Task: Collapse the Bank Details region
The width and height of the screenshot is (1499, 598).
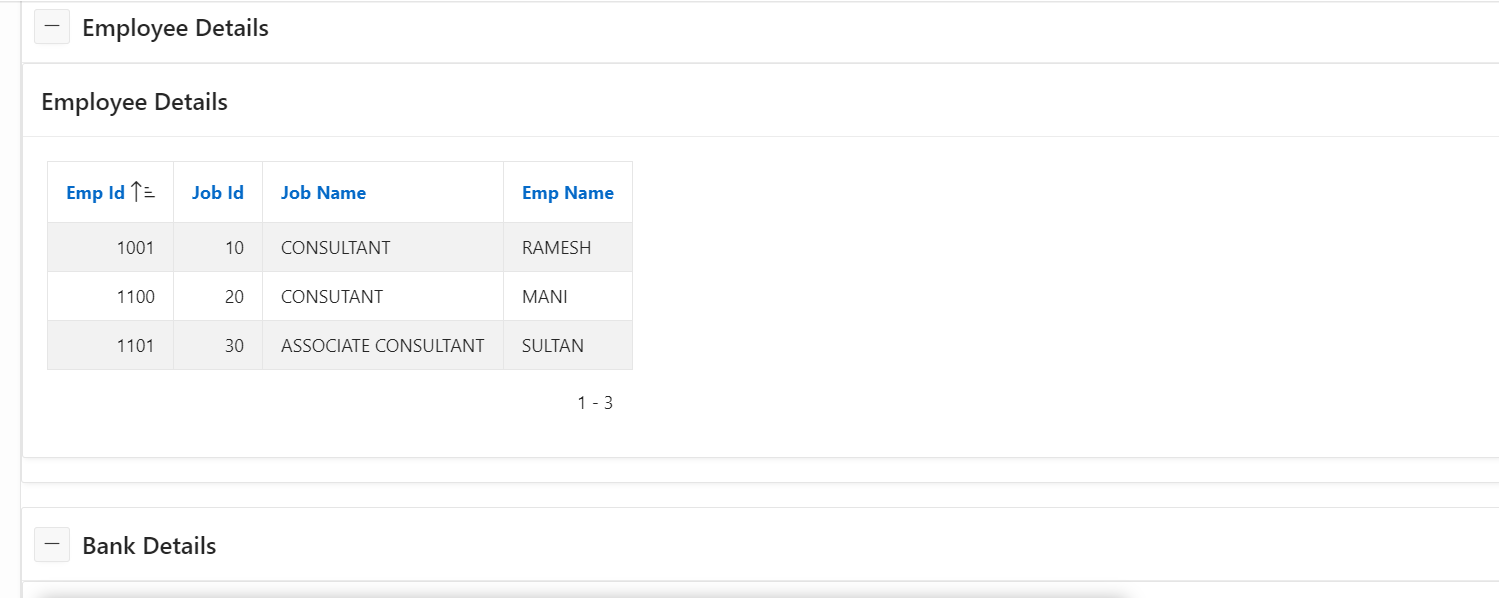Action: click(x=52, y=545)
